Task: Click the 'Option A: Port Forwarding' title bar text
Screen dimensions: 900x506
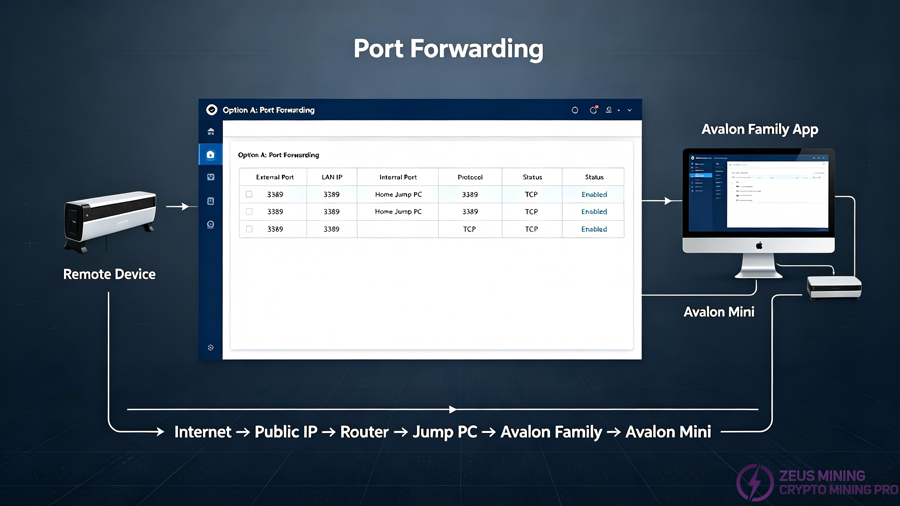Action: pos(269,110)
